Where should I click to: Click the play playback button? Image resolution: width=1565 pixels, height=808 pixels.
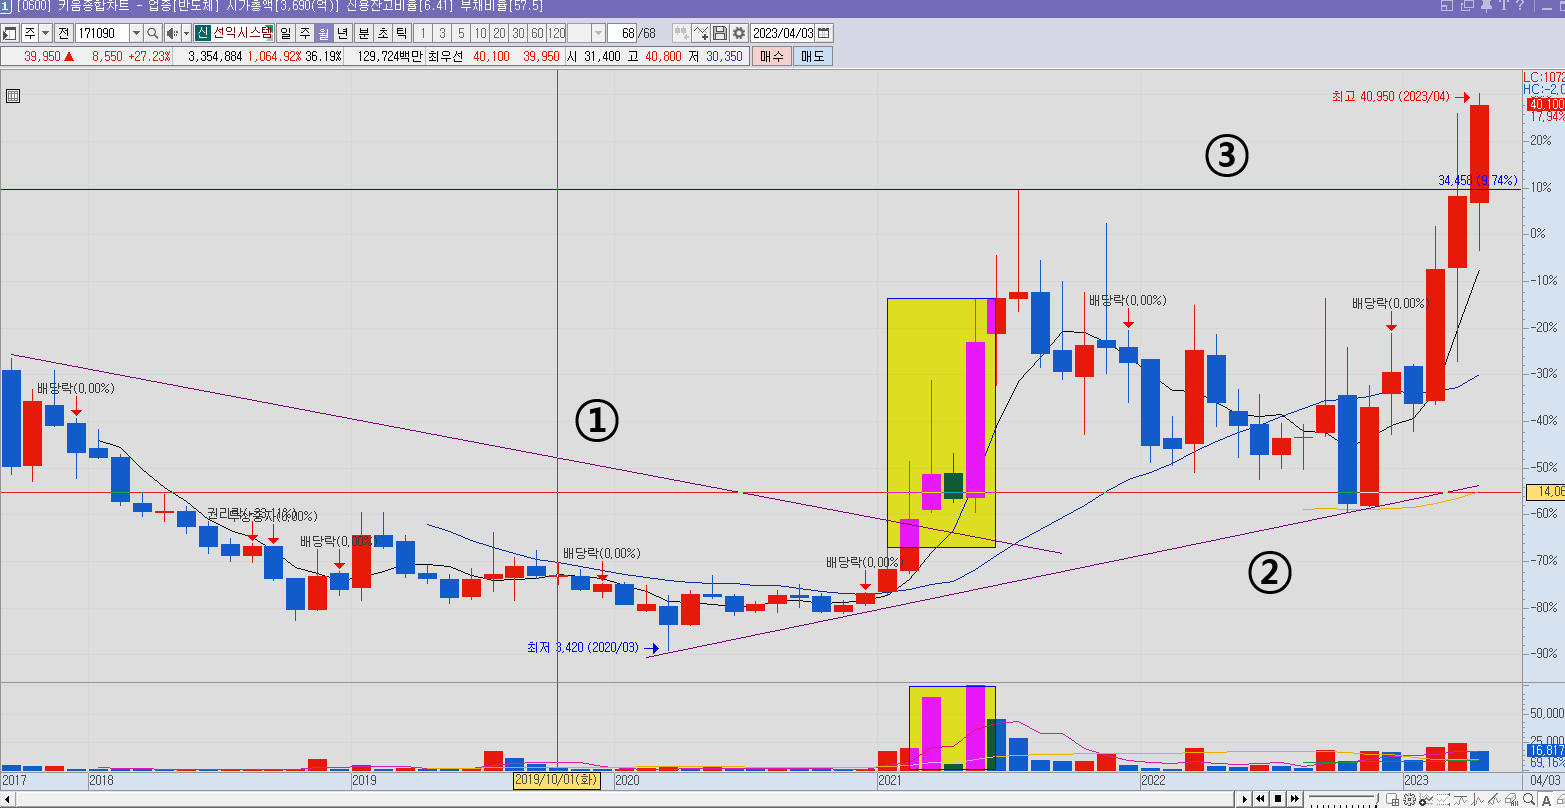(1244, 799)
